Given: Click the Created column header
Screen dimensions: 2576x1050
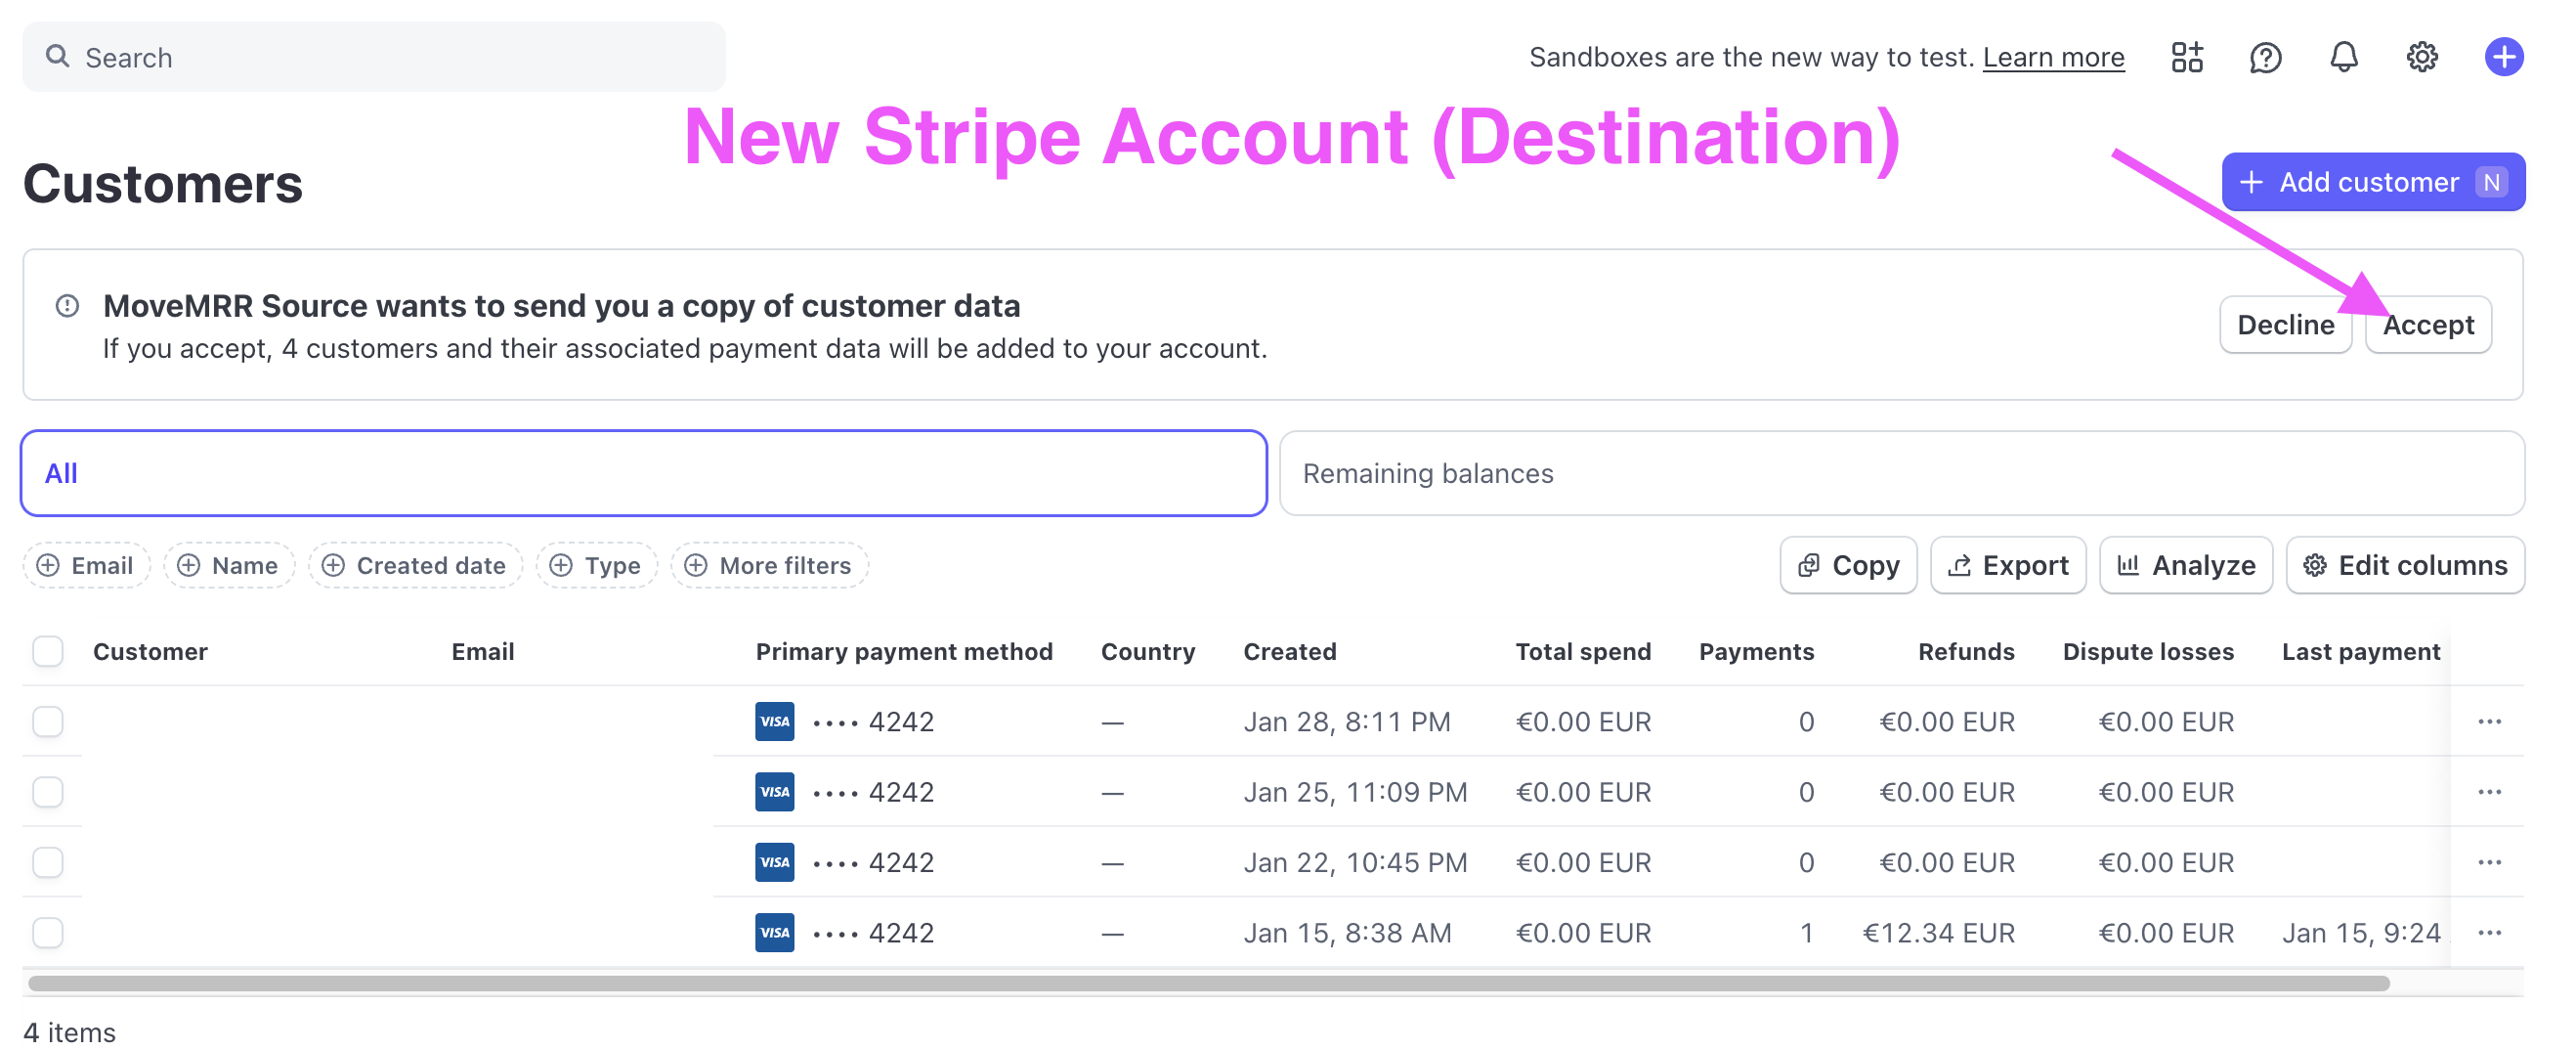Looking at the screenshot, I should tap(1289, 651).
